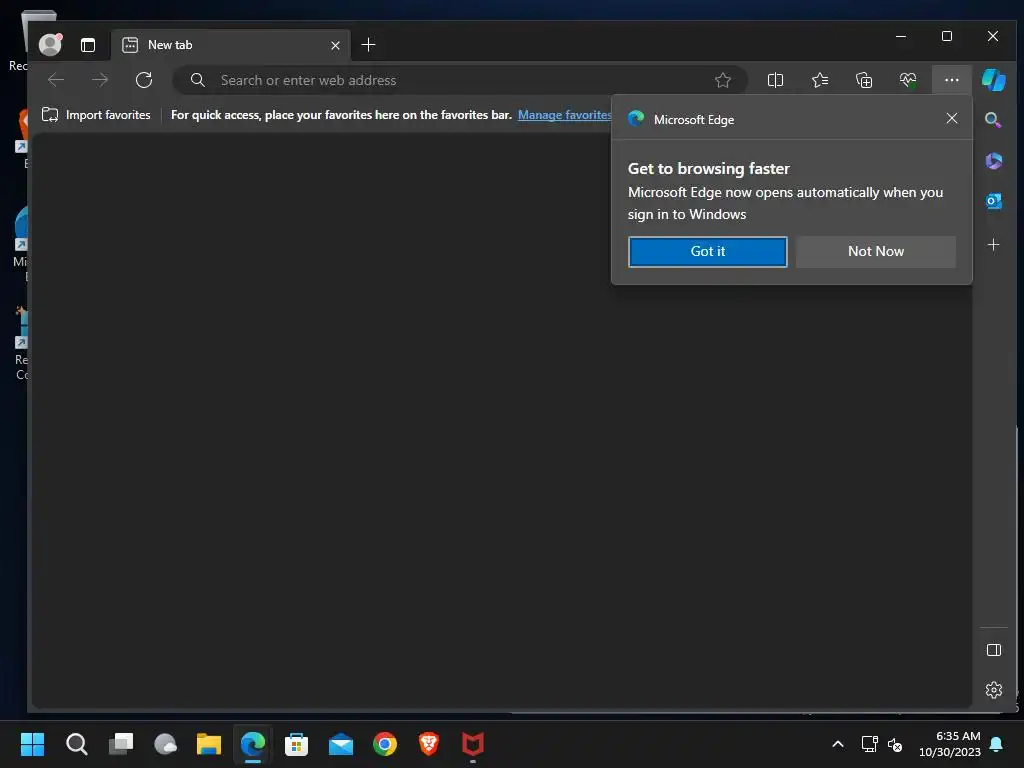
Task: Go back with the back arrow
Action: pos(56,80)
